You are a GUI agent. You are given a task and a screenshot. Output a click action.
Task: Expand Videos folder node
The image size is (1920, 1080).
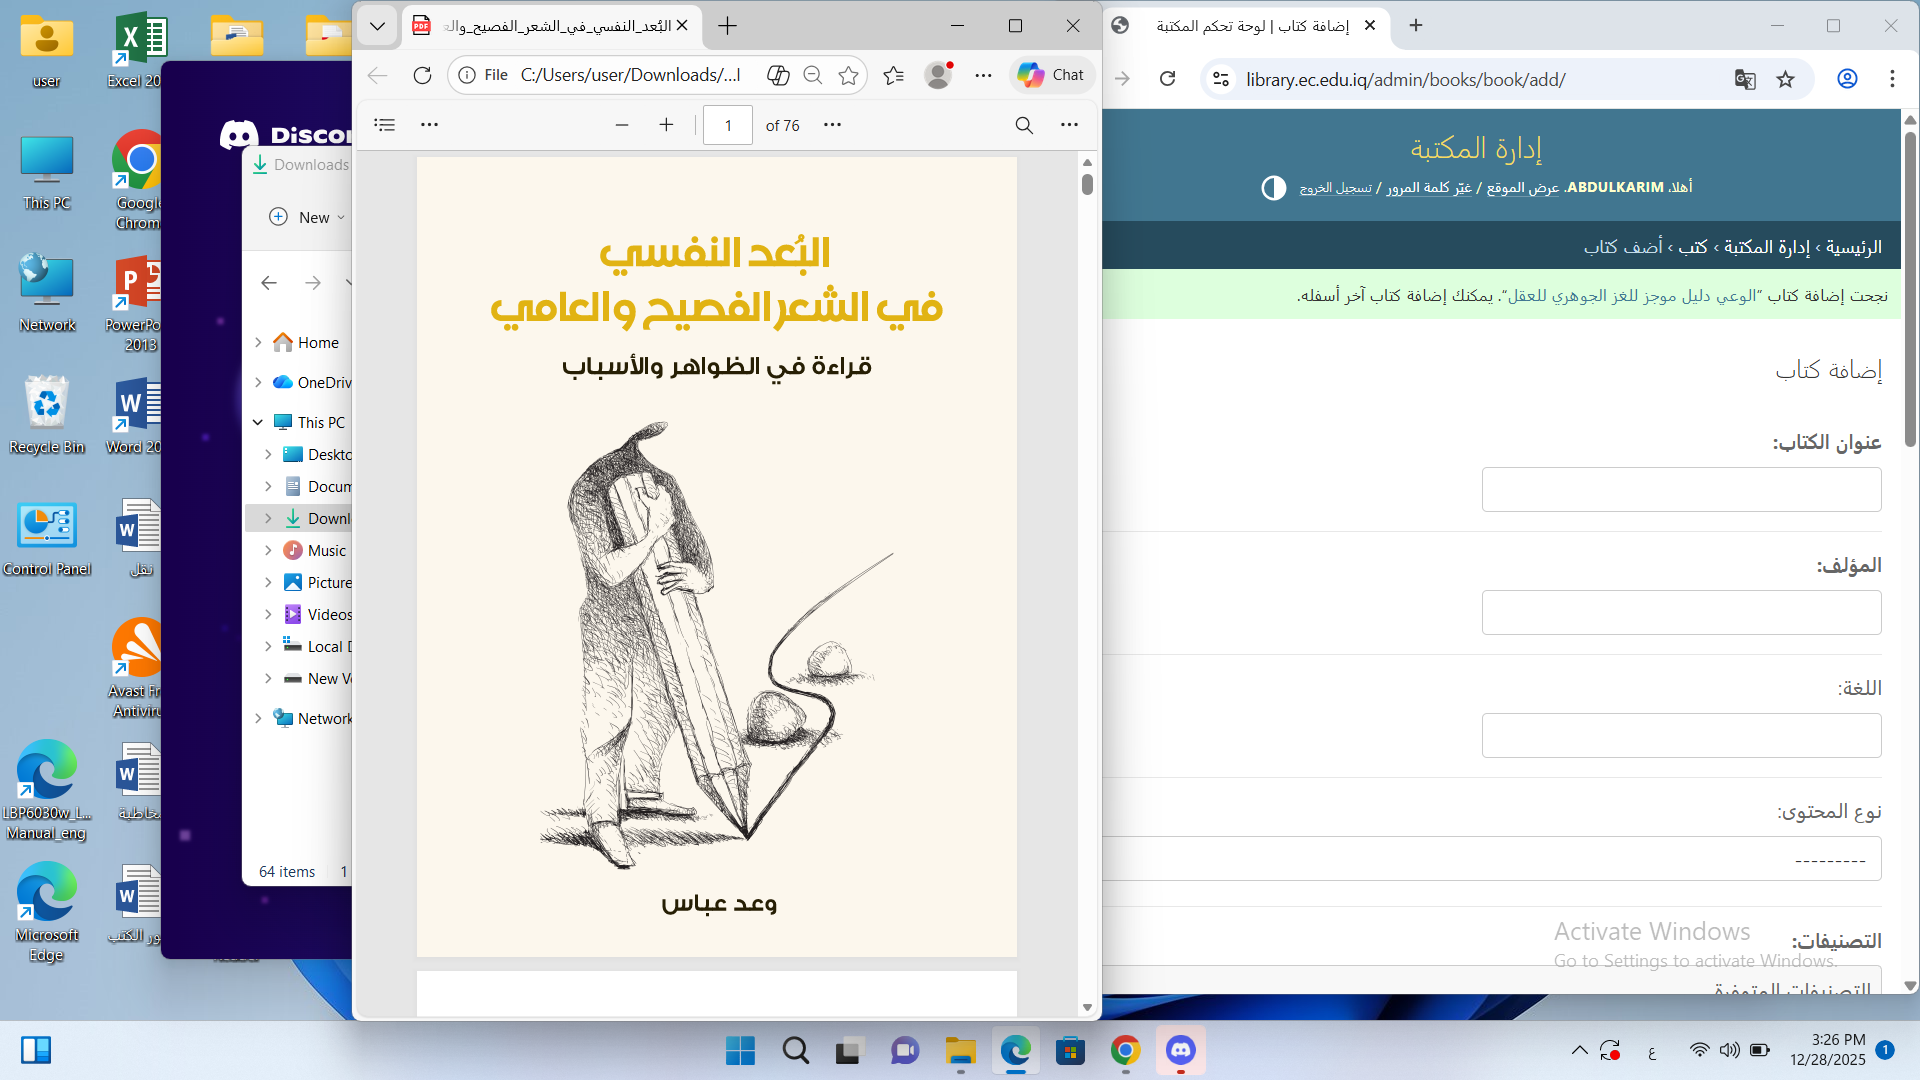coord(268,615)
